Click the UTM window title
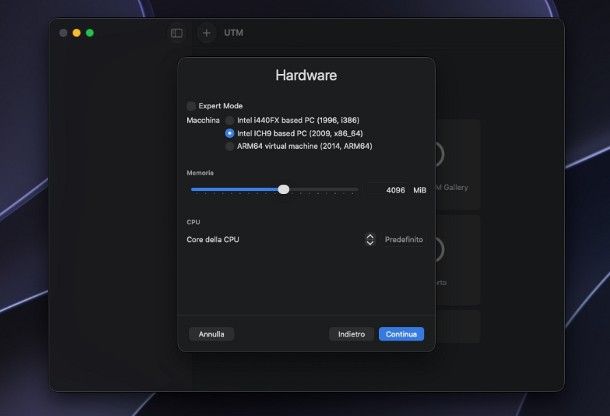This screenshot has width=610, height=416. point(233,33)
